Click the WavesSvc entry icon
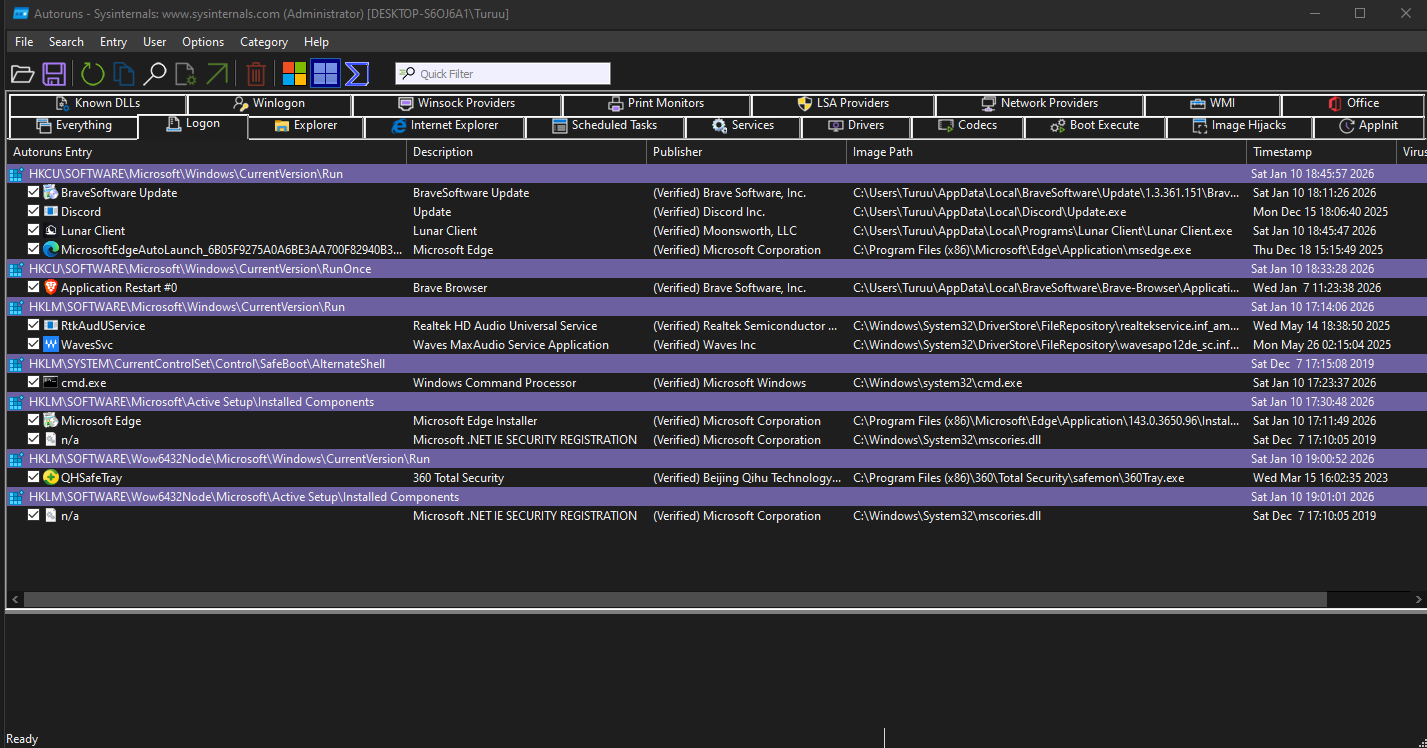Screen dimensions: 1427x748 (51, 345)
